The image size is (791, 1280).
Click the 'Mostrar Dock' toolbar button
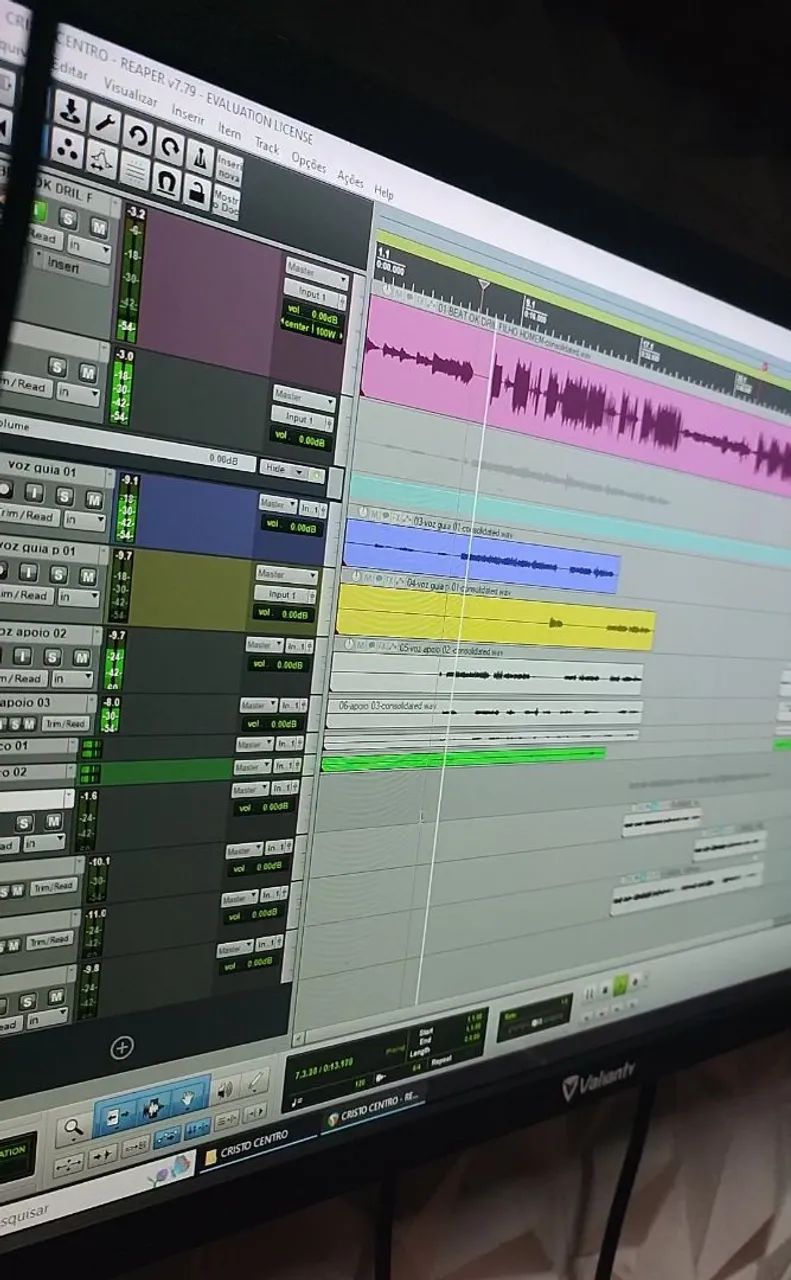tap(226, 200)
